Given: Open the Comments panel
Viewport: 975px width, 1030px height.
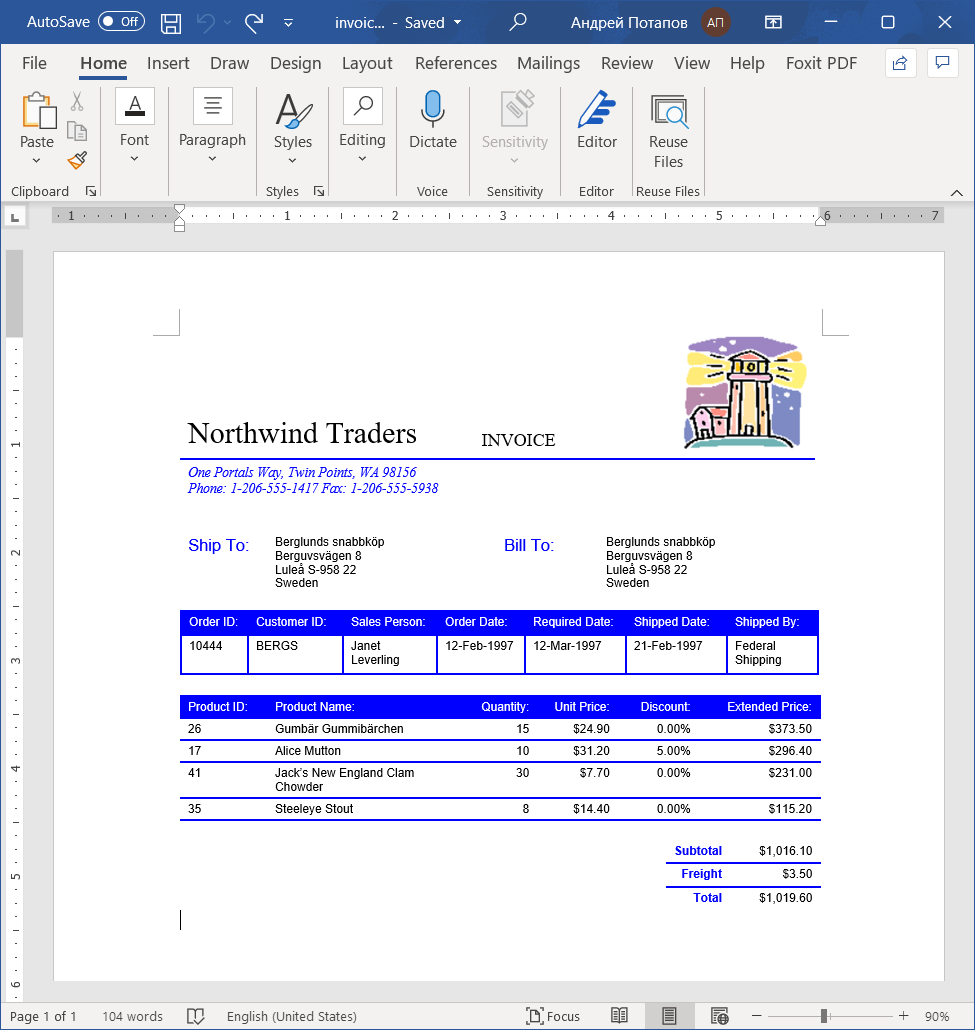Looking at the screenshot, I should (941, 63).
